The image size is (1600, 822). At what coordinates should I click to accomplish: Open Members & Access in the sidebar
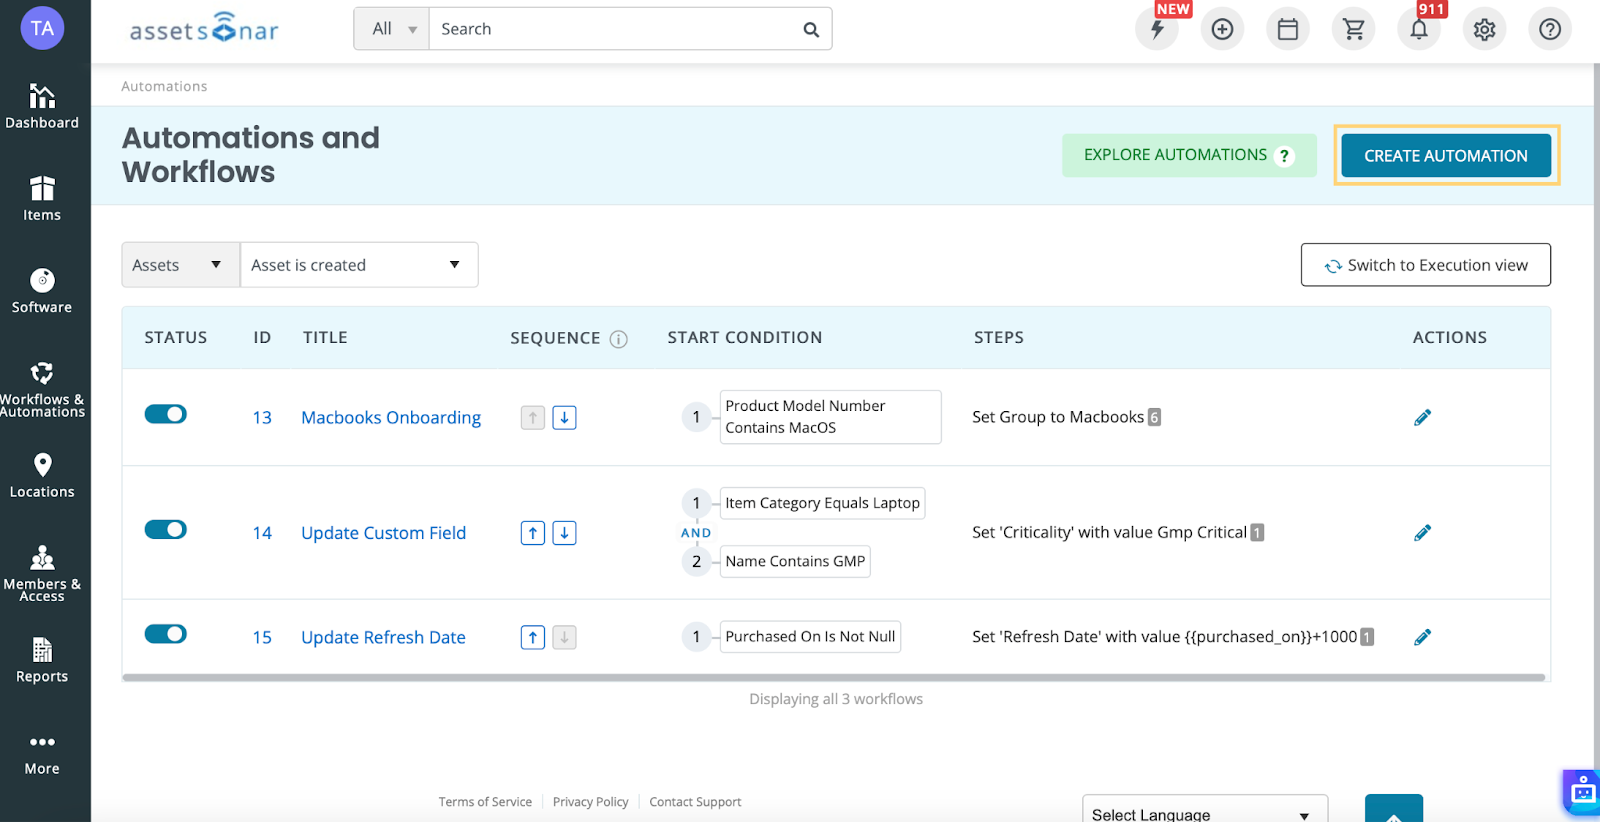tap(42, 573)
